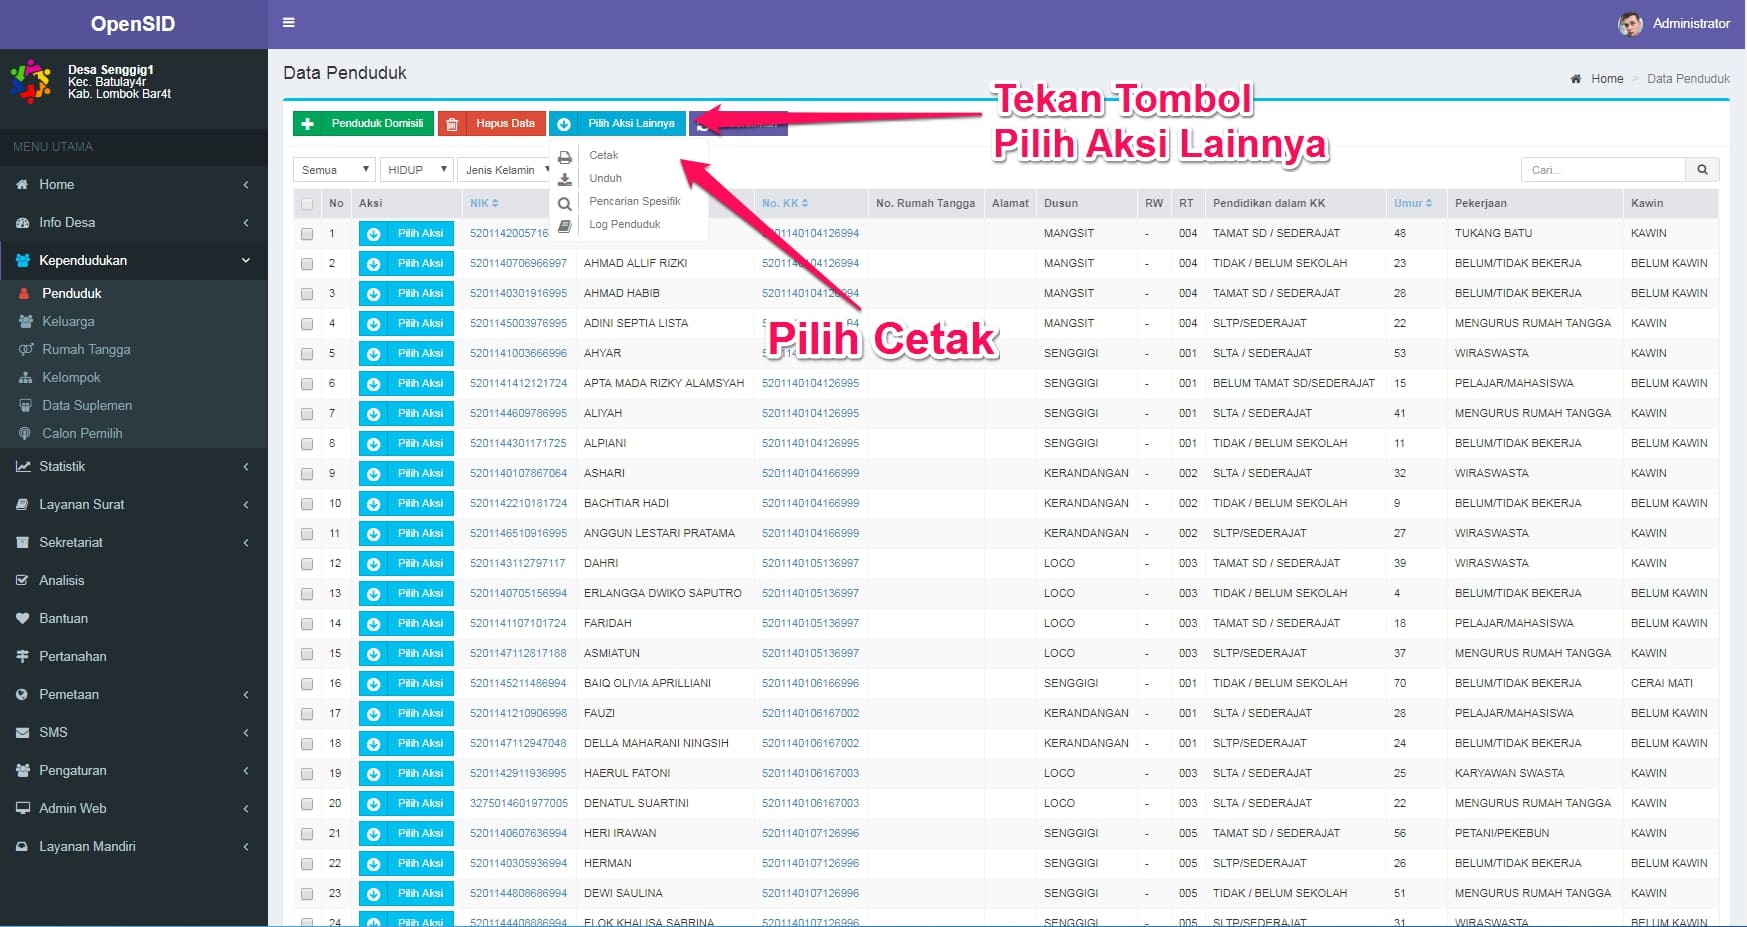Open Pilih Aksi dropdown for AHYAR

coord(406,353)
